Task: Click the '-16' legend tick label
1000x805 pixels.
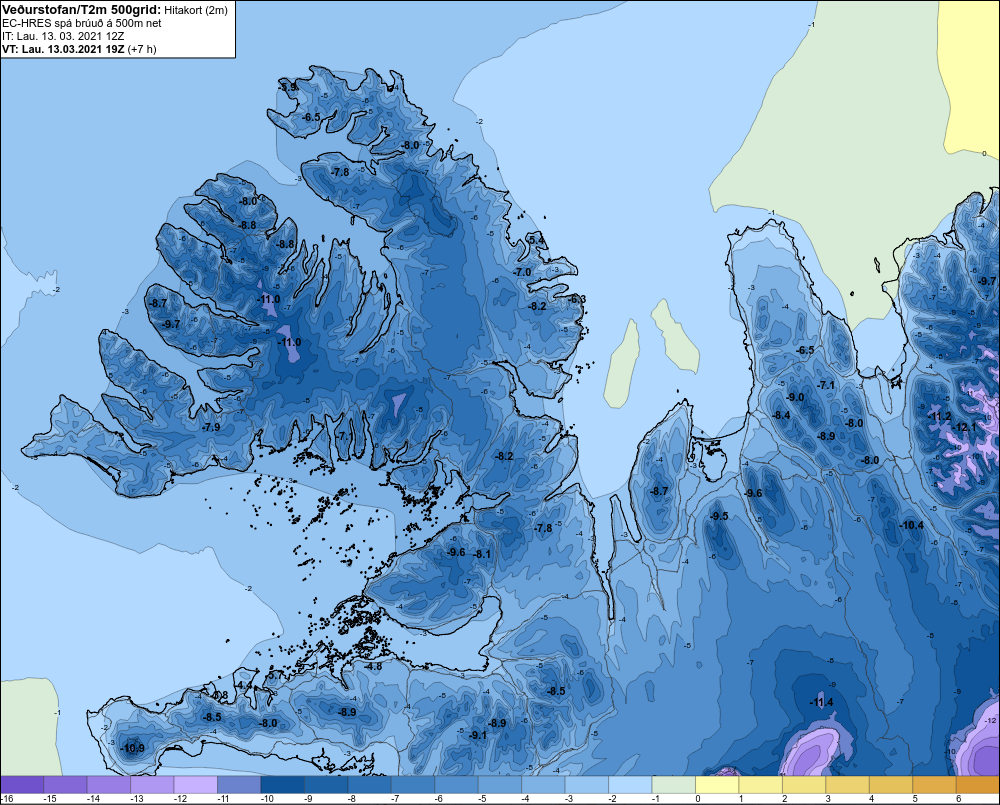Action: coord(7,799)
